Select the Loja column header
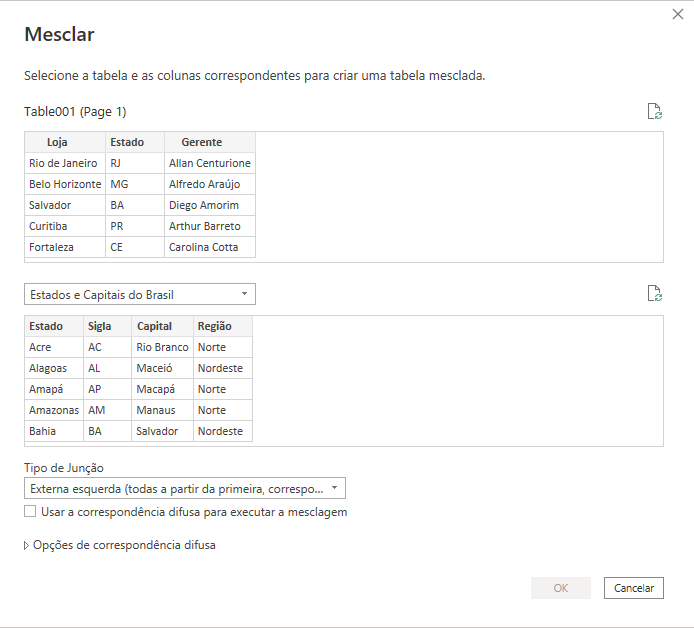The height and width of the screenshot is (628, 694). 65,142
